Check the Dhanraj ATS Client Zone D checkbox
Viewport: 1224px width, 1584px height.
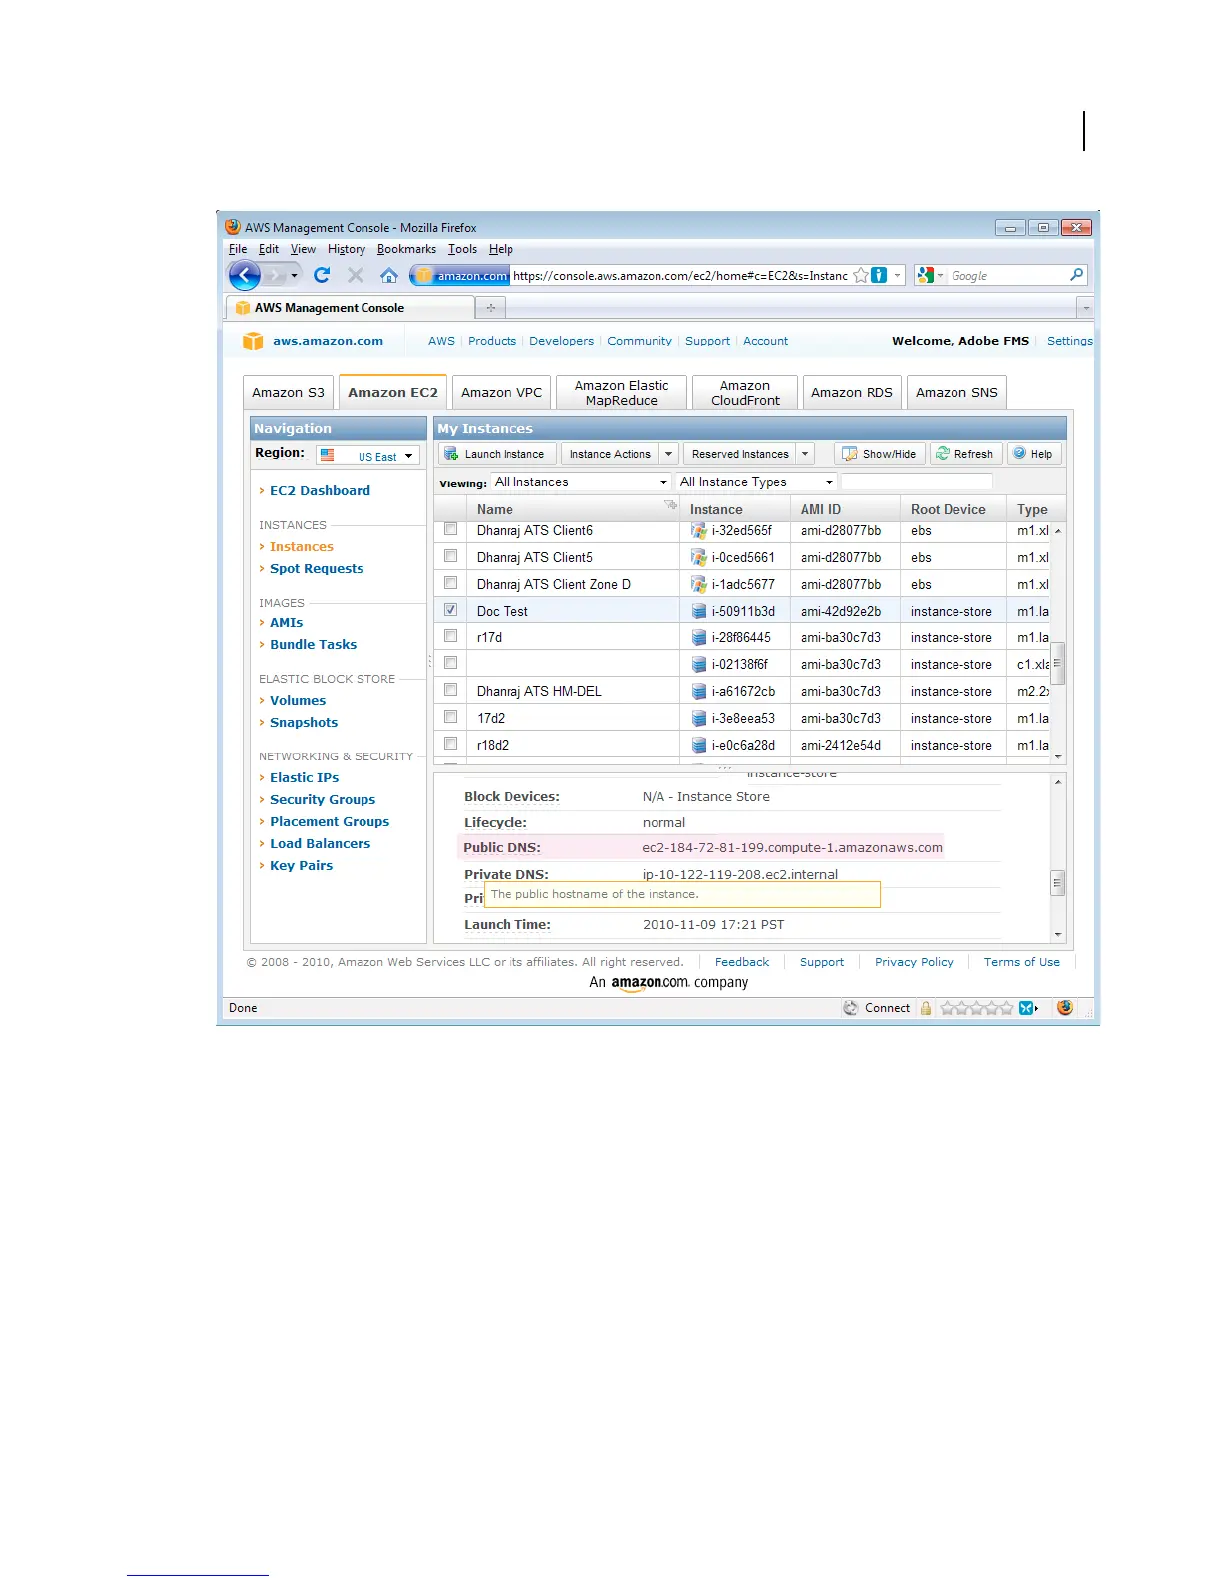(450, 583)
